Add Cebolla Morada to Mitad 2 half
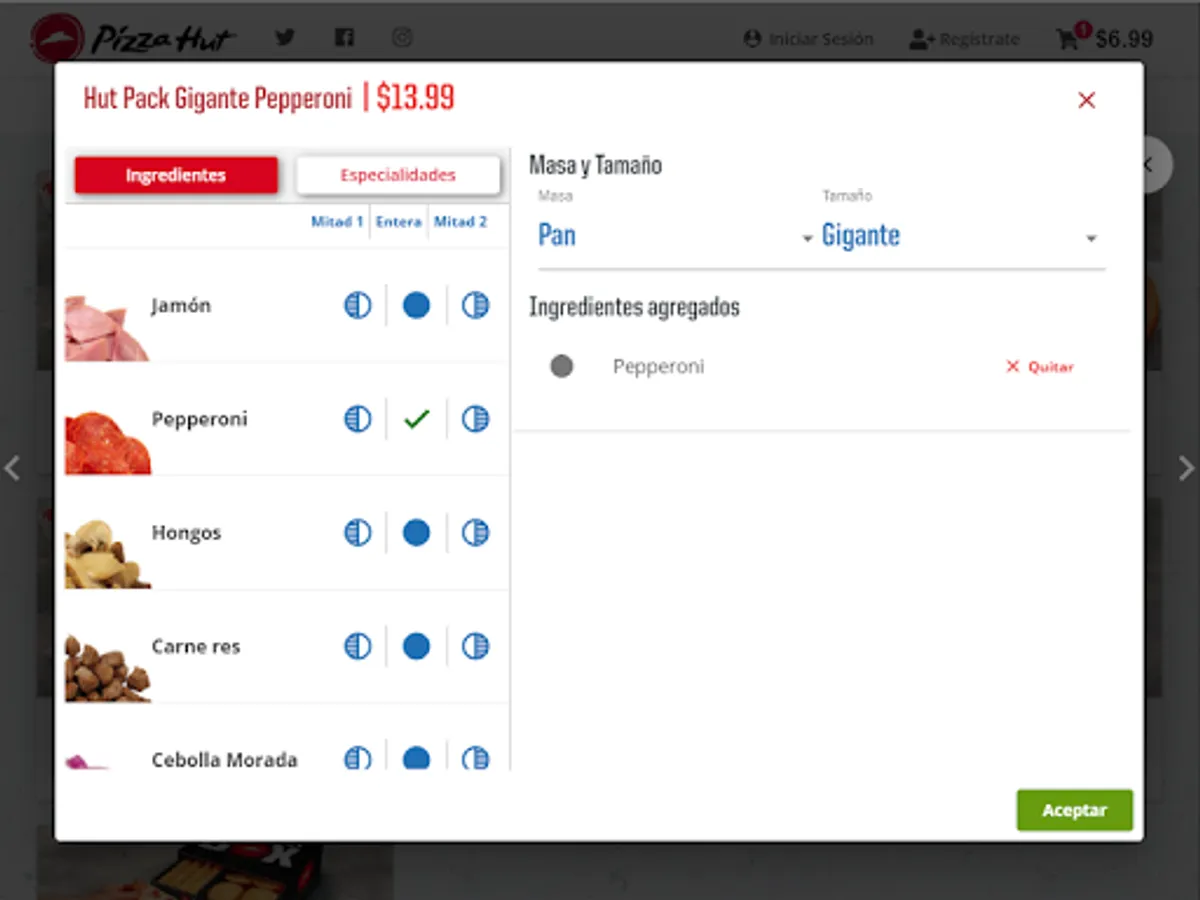Viewport: 1200px width, 900px height. tap(475, 758)
